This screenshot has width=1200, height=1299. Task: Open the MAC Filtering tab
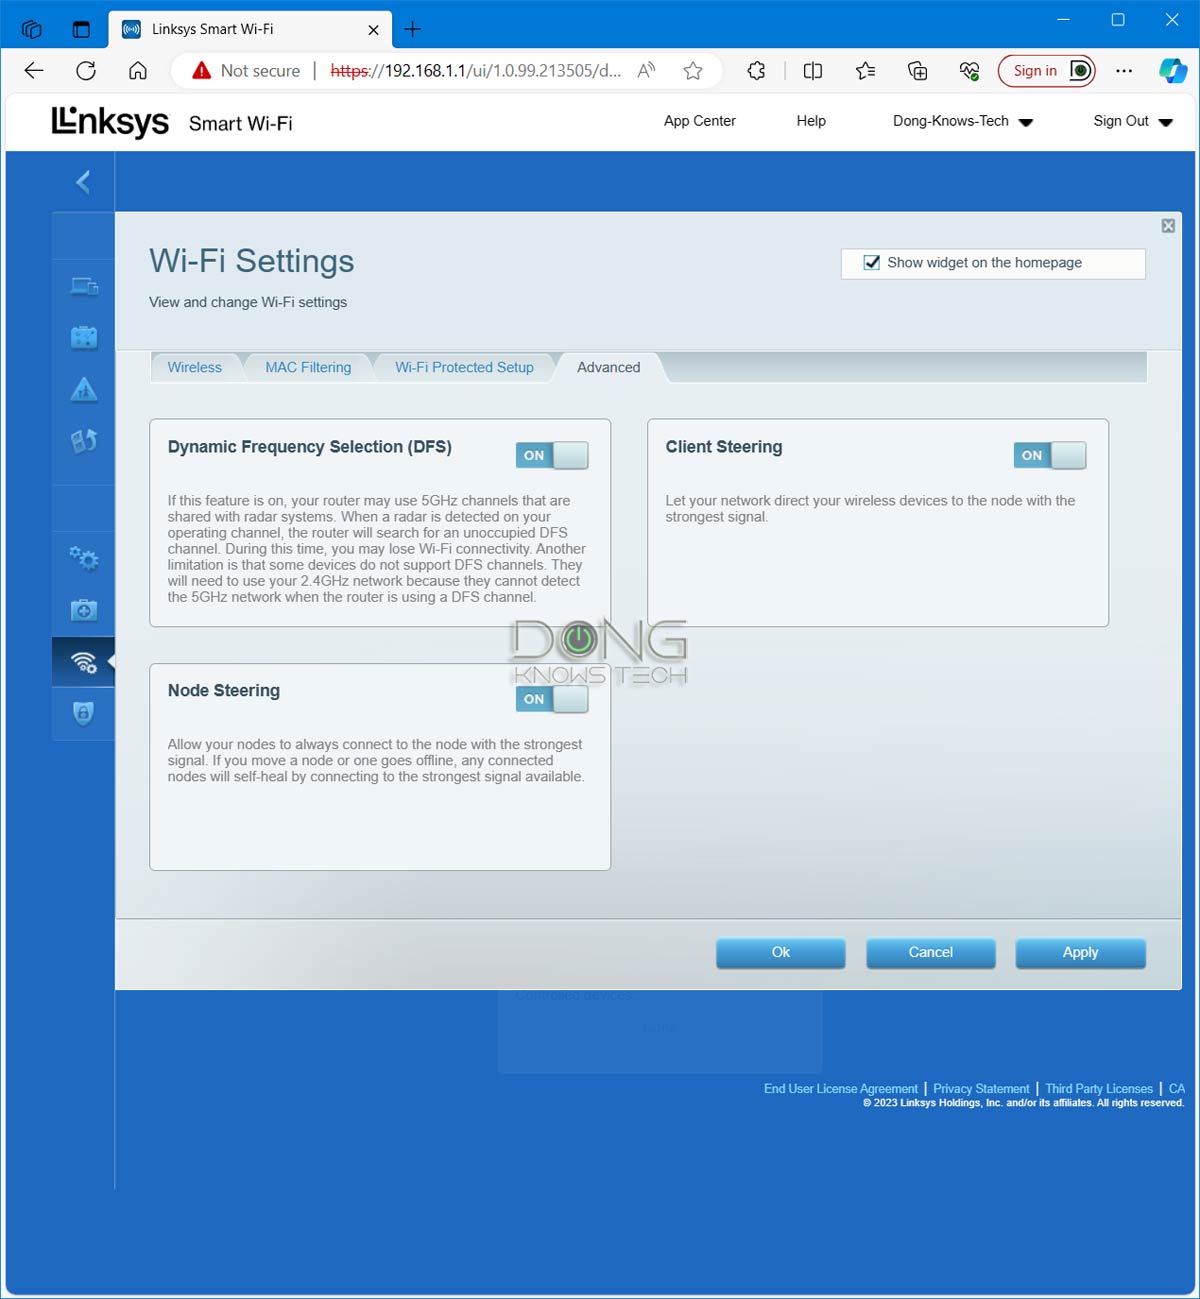[307, 367]
